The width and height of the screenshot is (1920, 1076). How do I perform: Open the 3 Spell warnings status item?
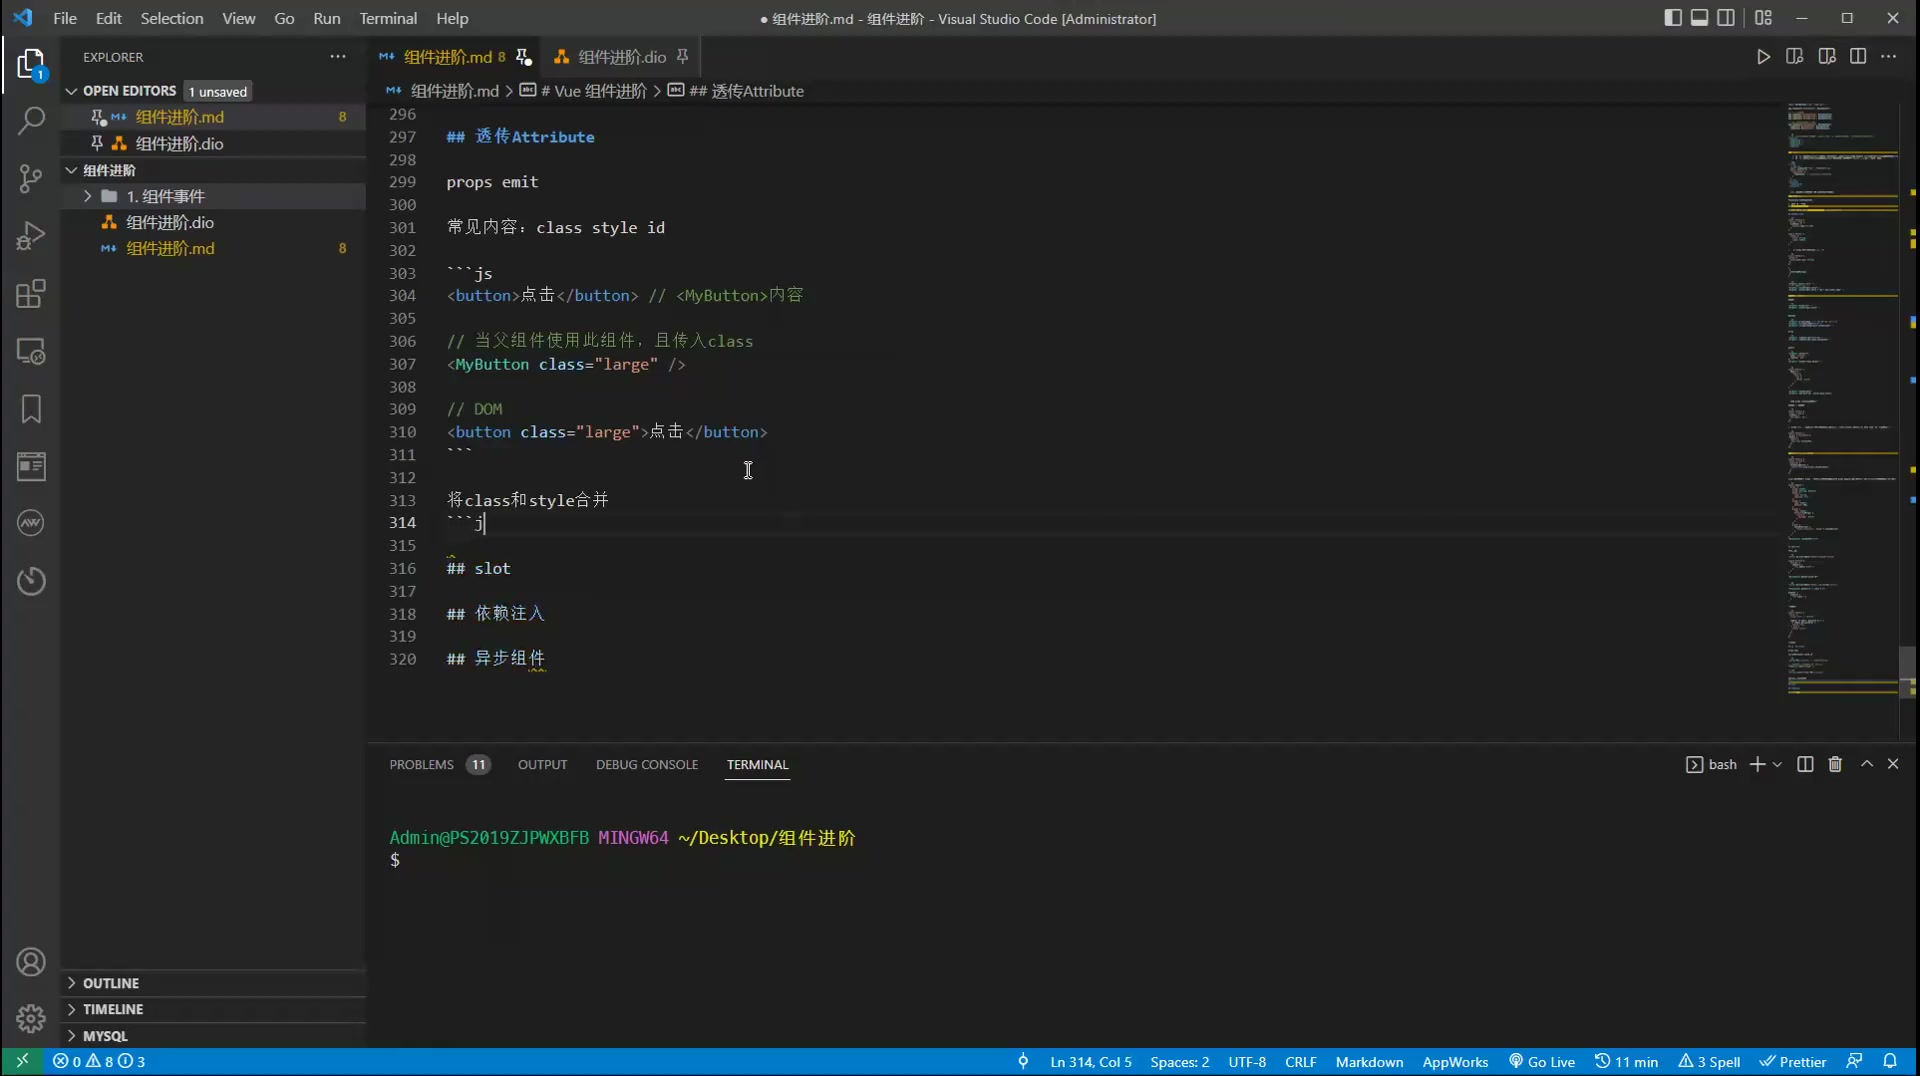click(x=1709, y=1061)
